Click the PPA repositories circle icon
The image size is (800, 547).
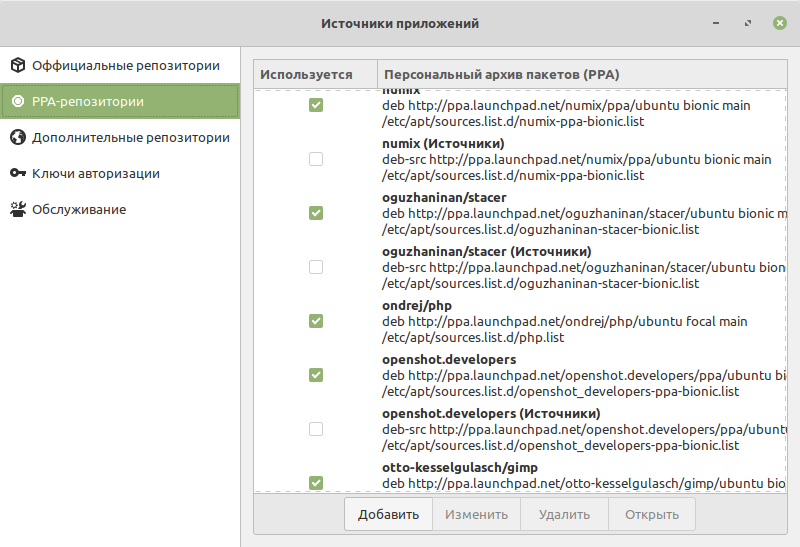[x=18, y=102]
